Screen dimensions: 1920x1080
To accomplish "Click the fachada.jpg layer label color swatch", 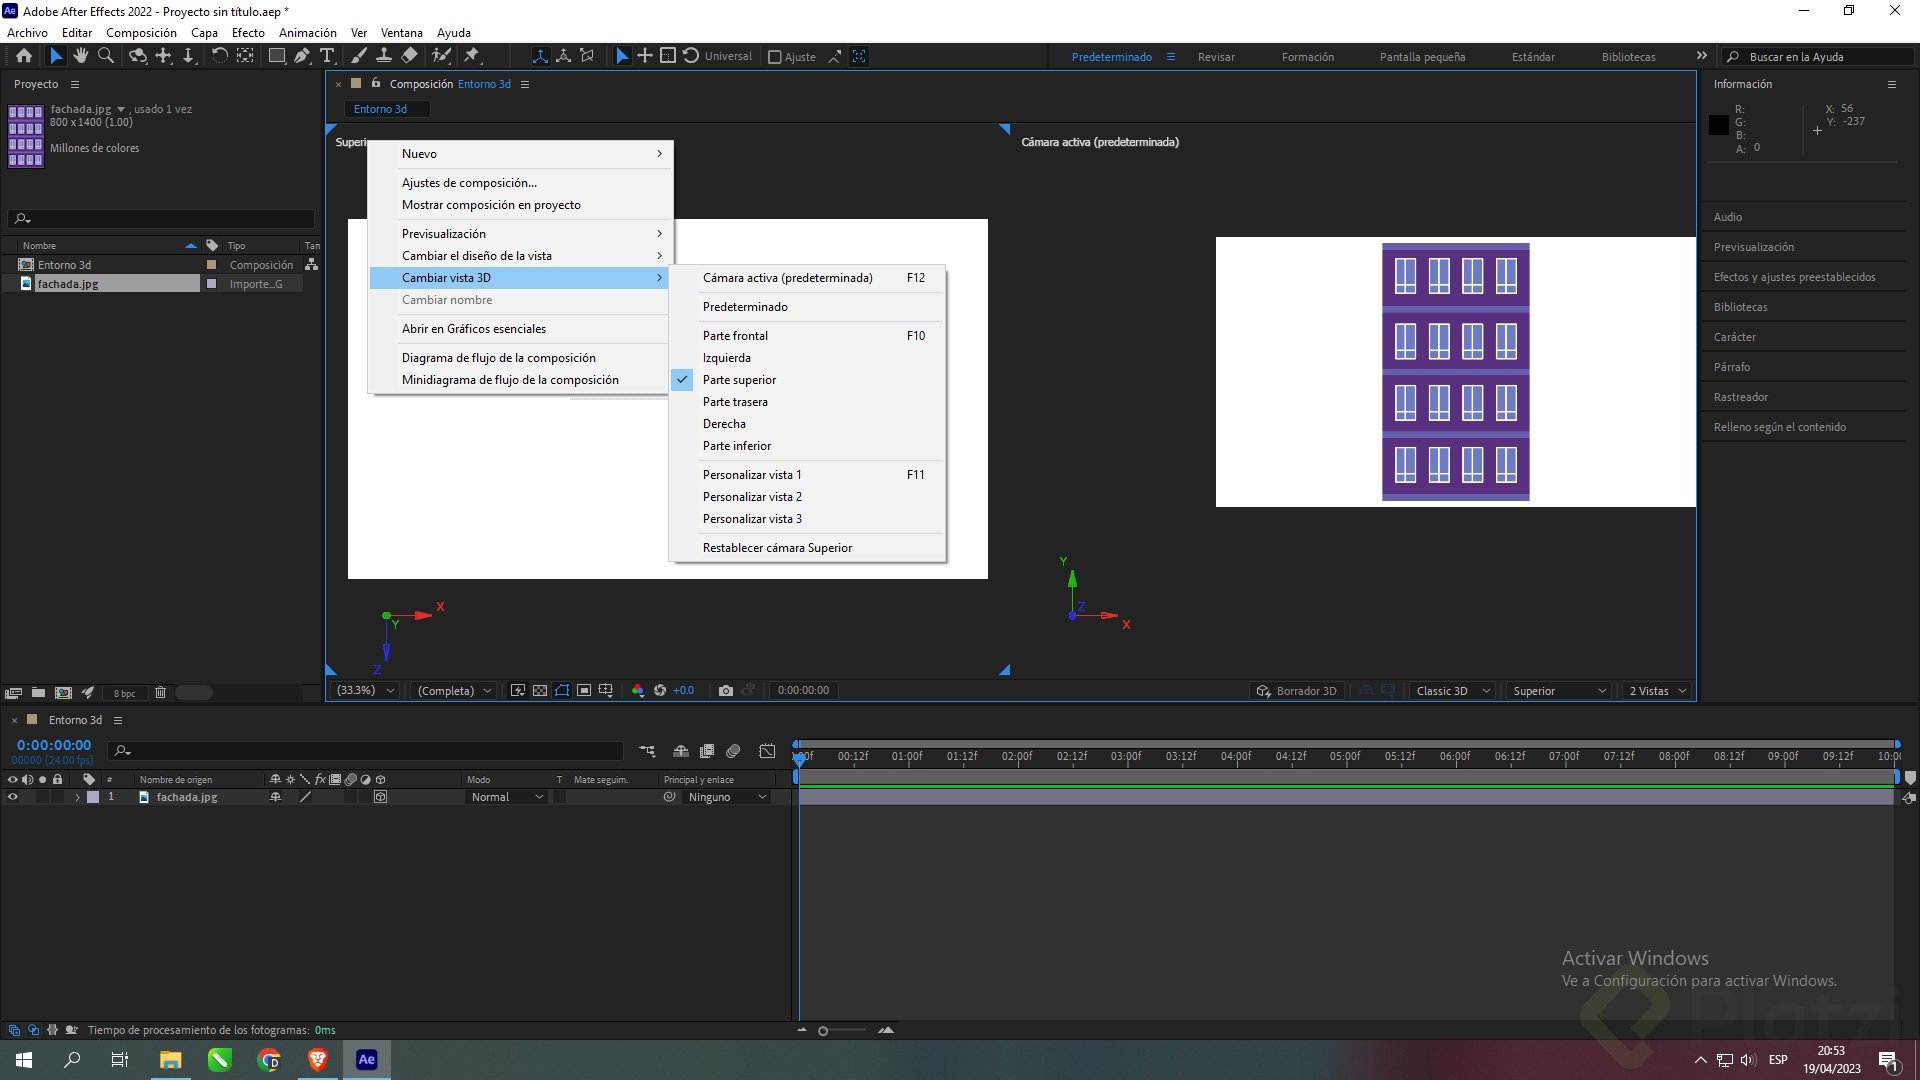I will (x=93, y=797).
